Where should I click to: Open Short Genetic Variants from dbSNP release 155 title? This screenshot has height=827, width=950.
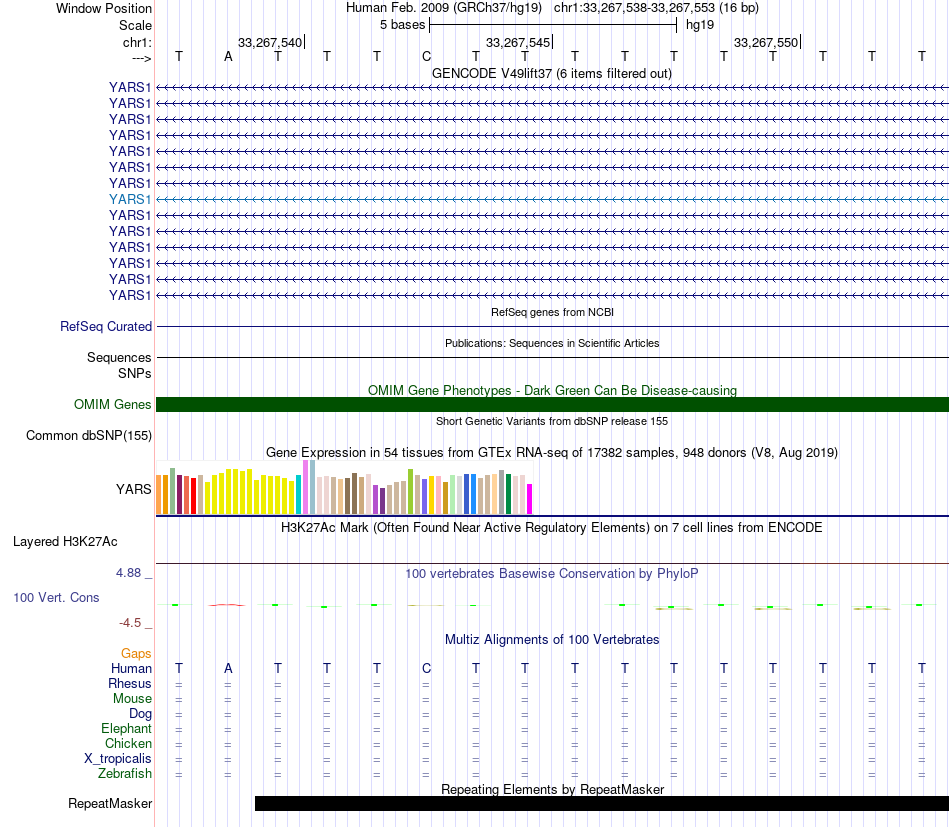(x=552, y=421)
